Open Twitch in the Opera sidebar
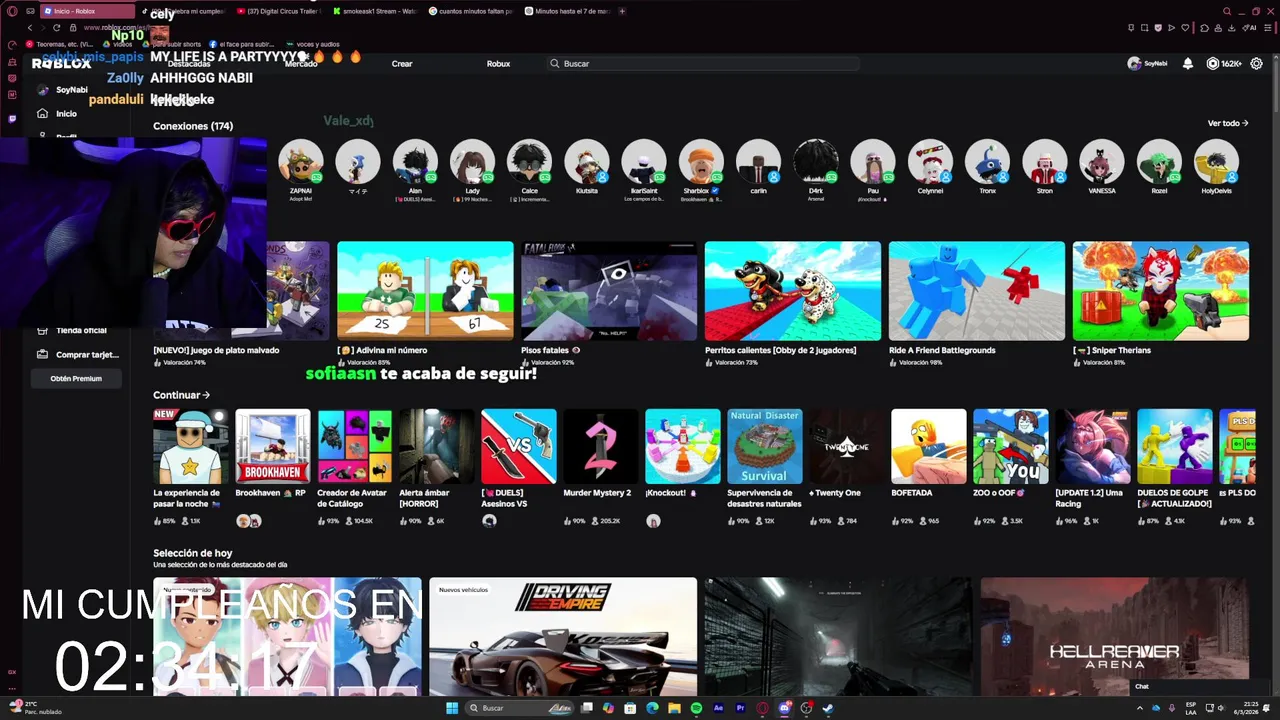Image resolution: width=1280 pixels, height=720 pixels. pos(12,119)
